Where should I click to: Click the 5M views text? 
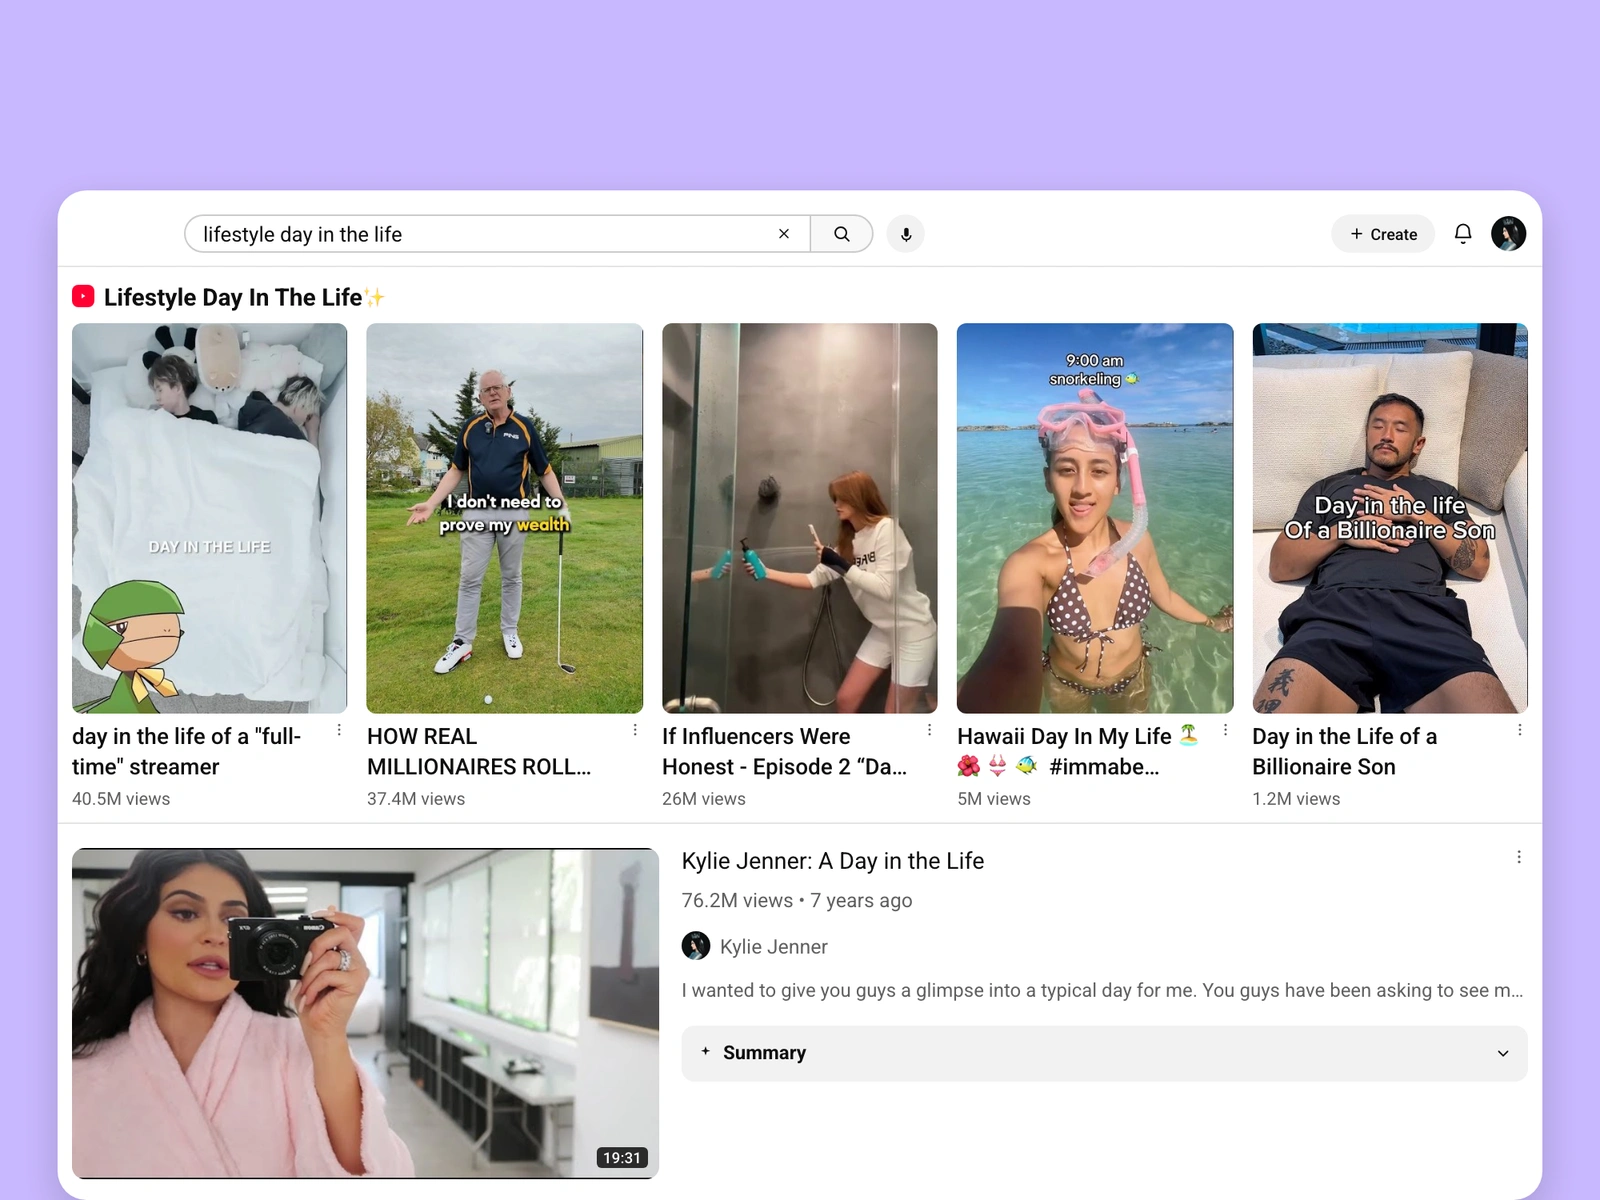coord(994,799)
